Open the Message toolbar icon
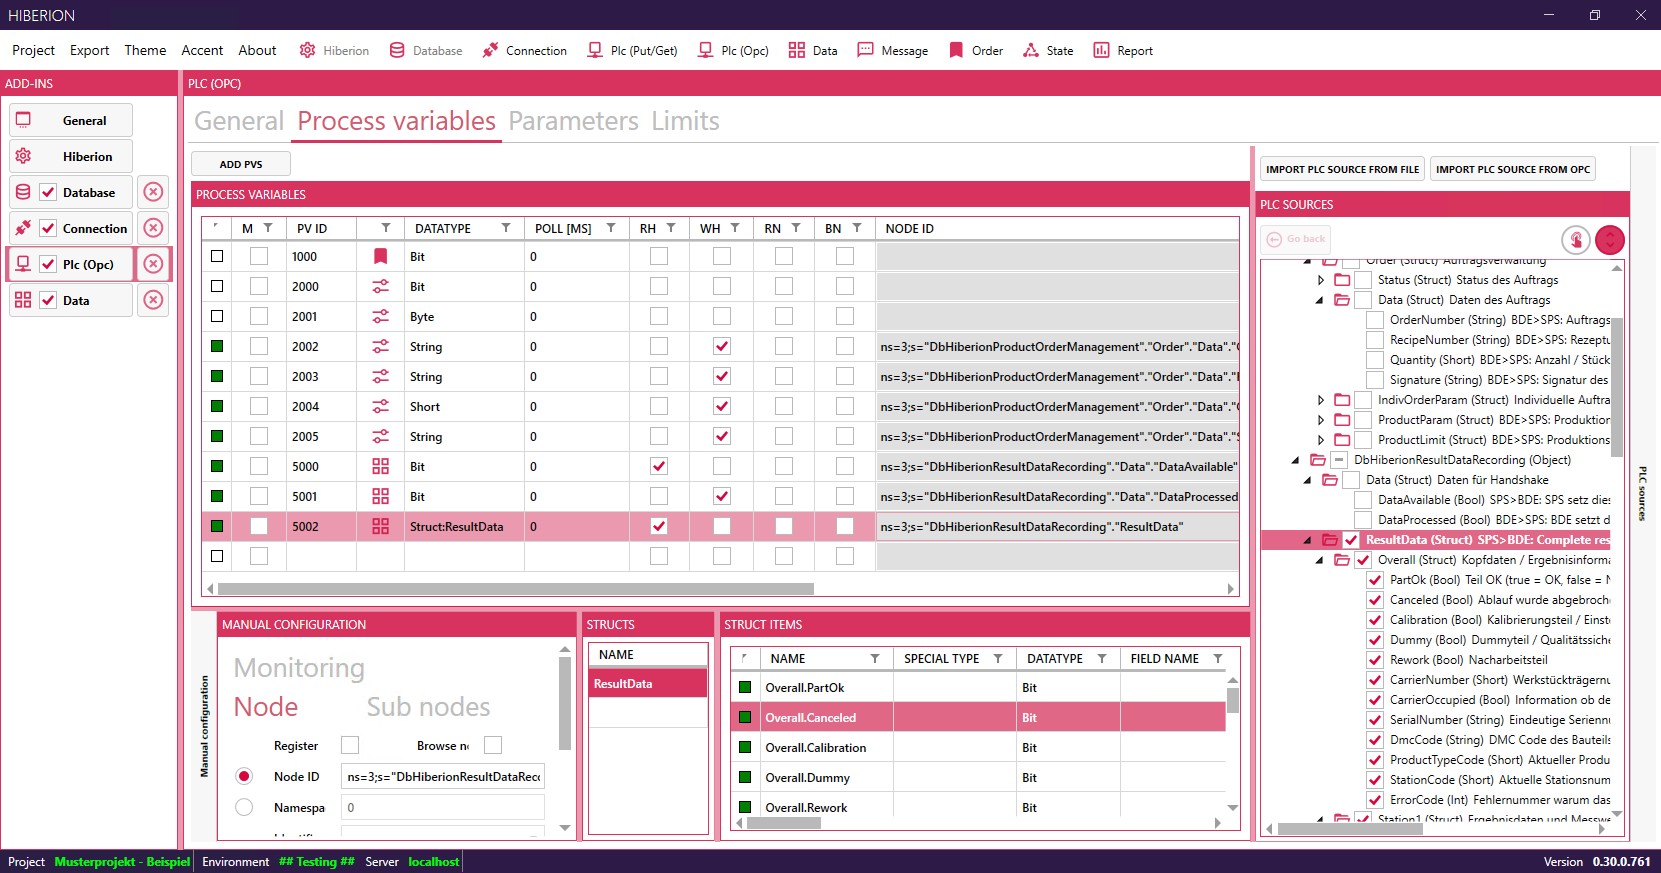Screen dimensions: 1661x873 pos(866,50)
